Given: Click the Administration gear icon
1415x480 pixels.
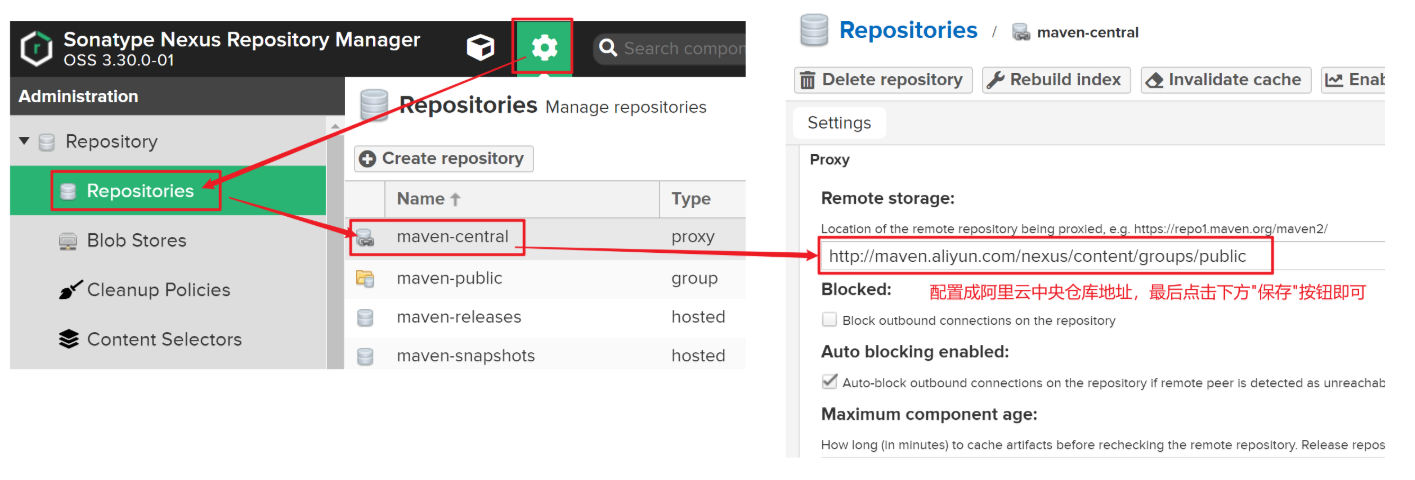Looking at the screenshot, I should 544,47.
